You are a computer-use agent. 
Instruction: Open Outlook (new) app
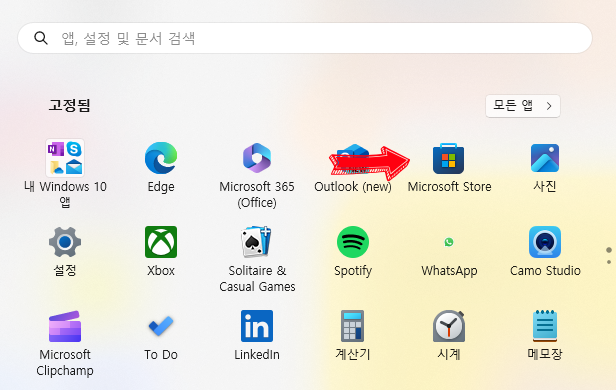[x=353, y=159]
